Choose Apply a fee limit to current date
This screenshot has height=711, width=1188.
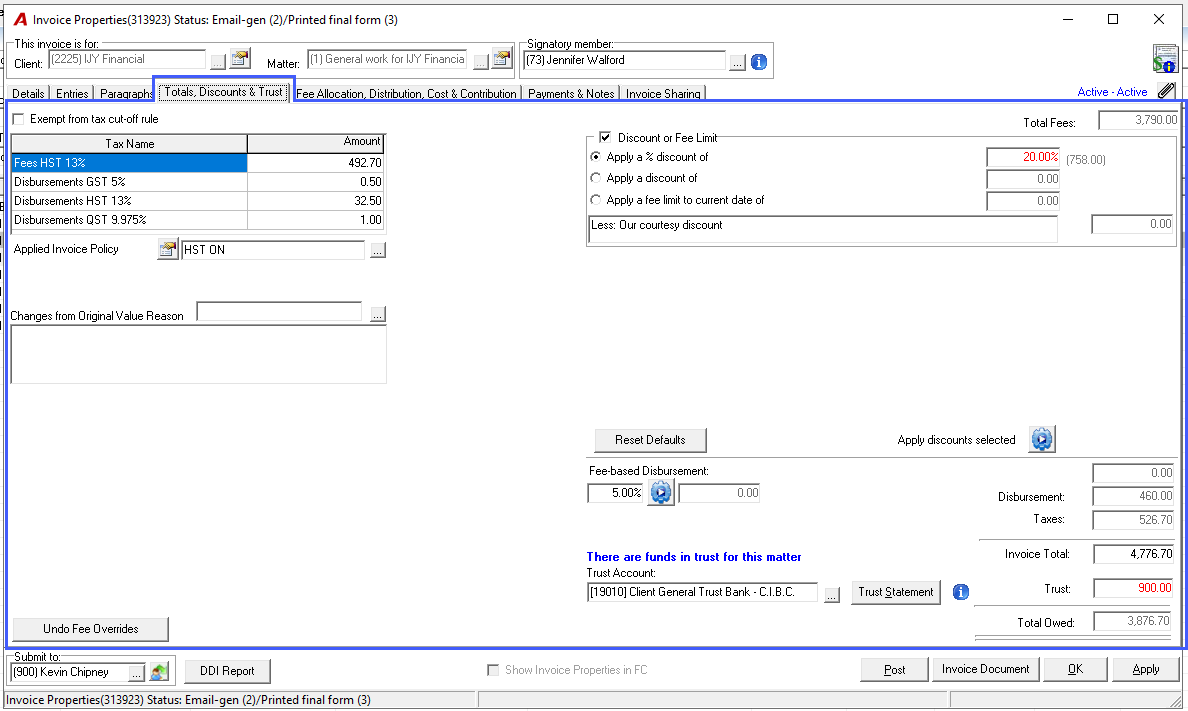pos(596,200)
